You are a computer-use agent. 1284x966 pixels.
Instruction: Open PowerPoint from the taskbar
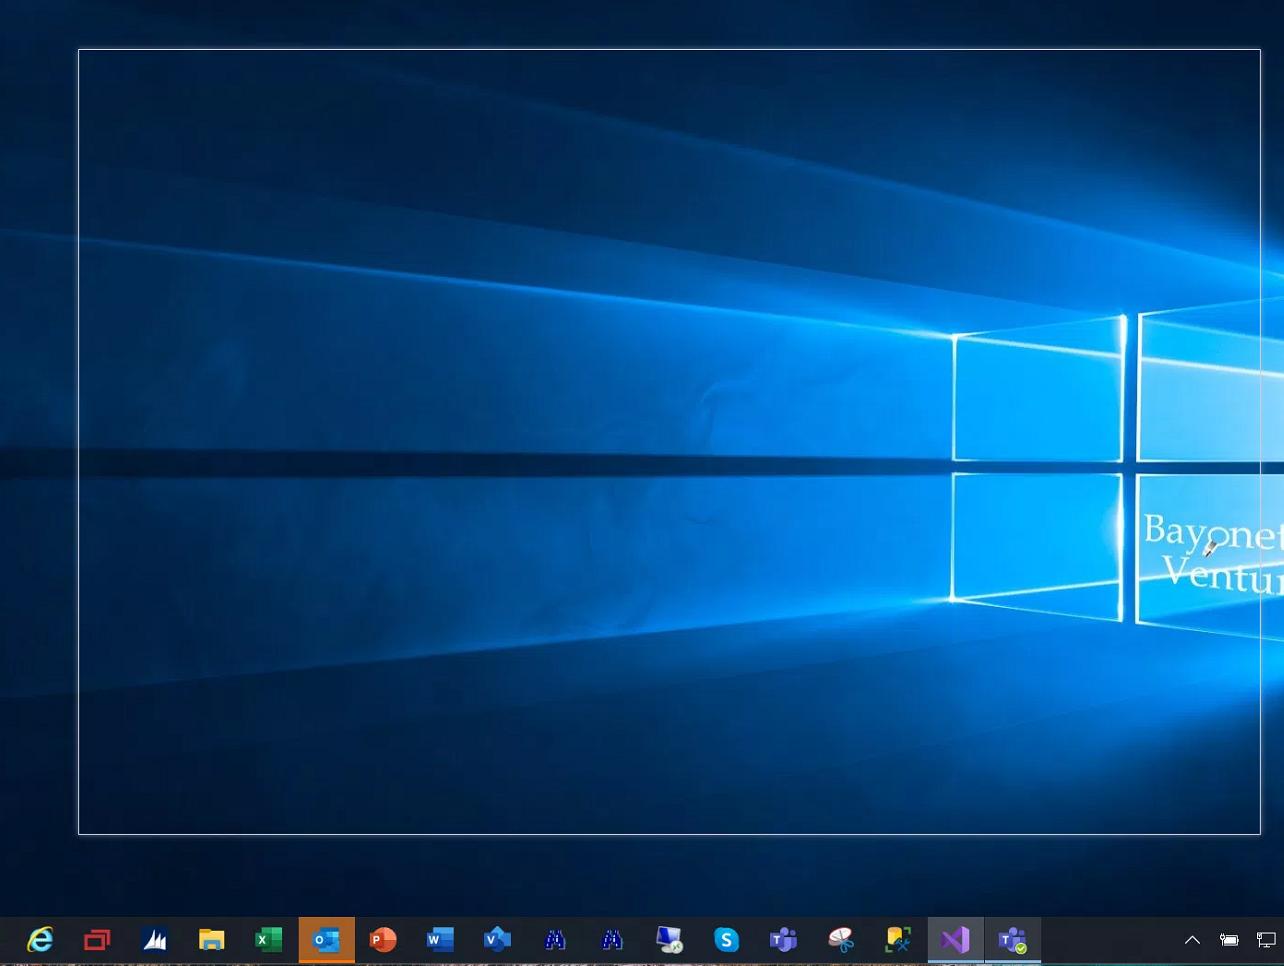[x=383, y=940]
